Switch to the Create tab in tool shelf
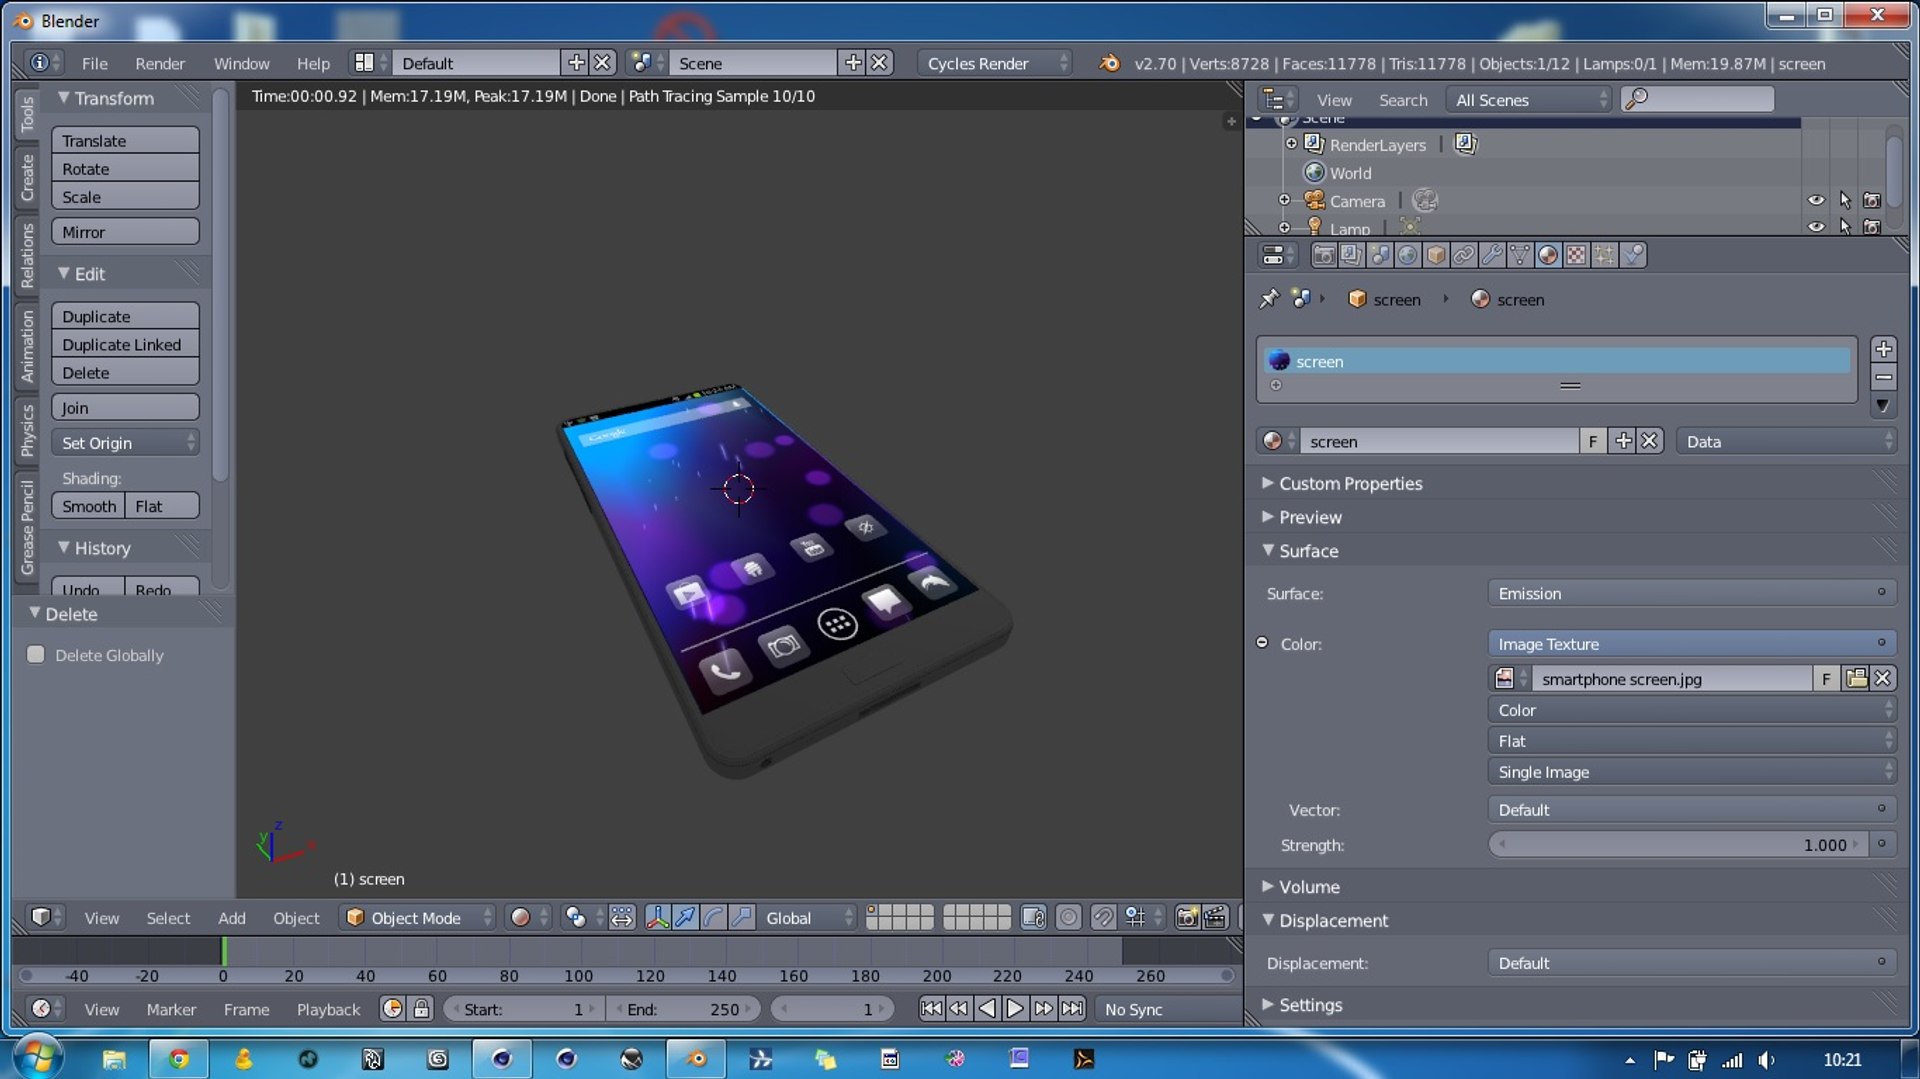Screen dimensions: 1920x1079 27,178
